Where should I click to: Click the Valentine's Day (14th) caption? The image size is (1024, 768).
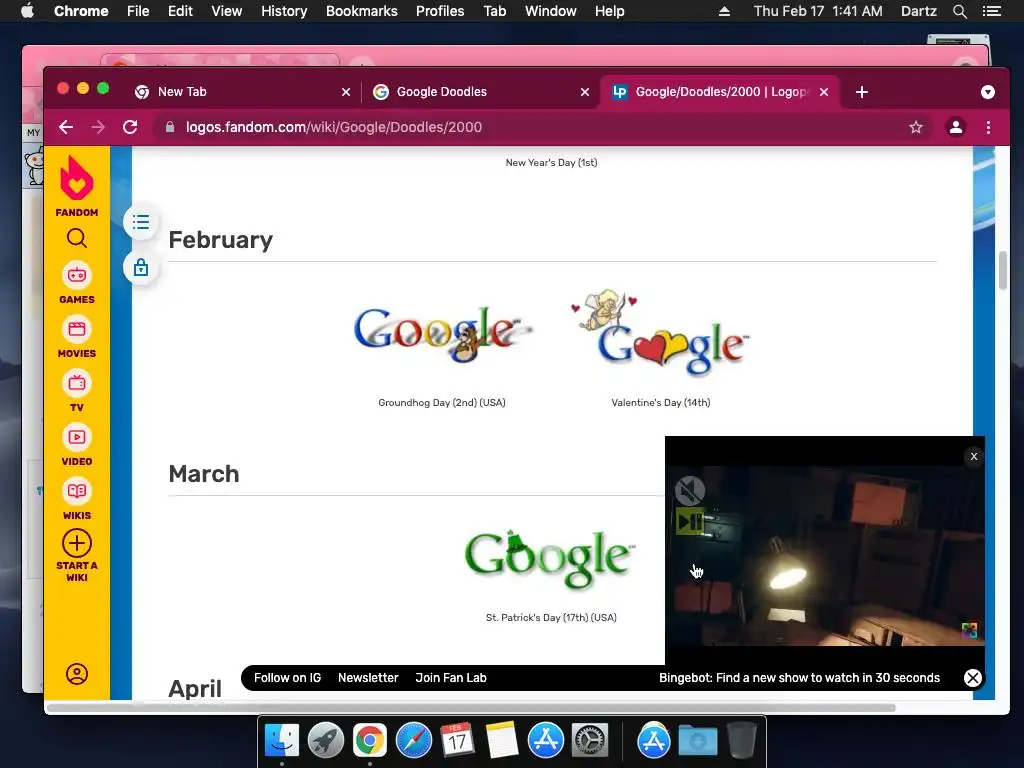(x=661, y=402)
